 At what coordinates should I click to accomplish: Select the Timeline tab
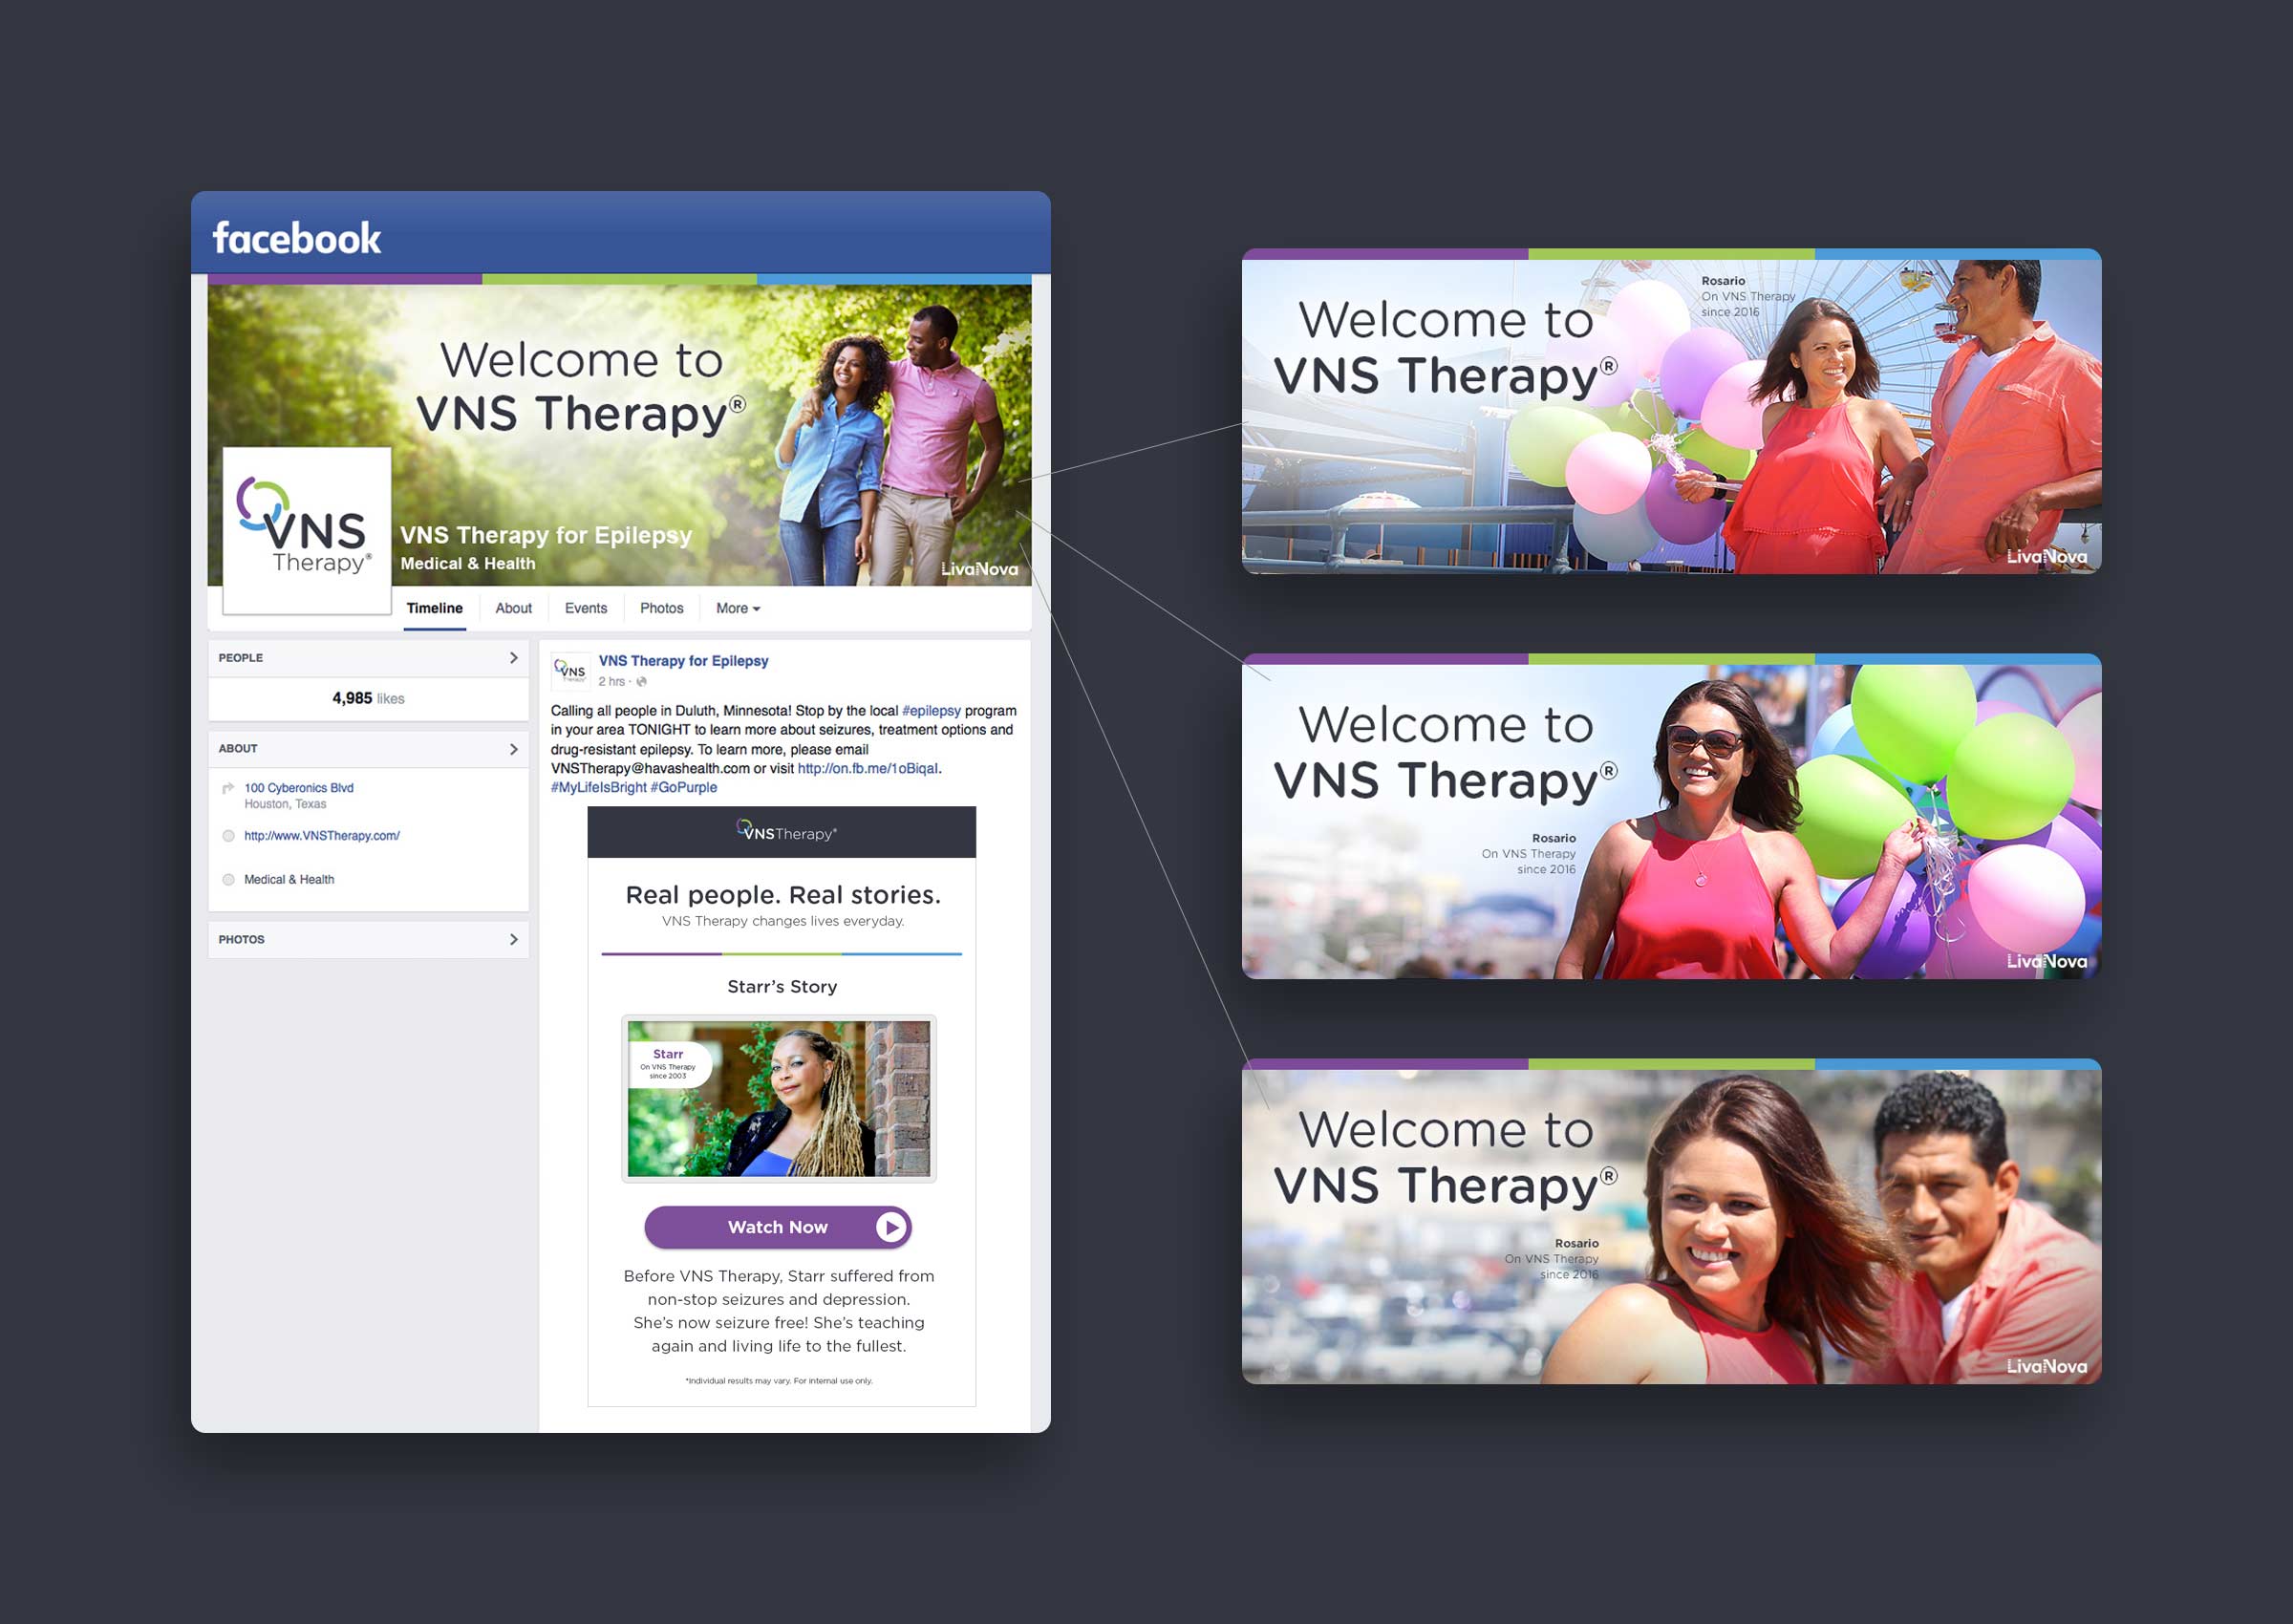click(435, 608)
